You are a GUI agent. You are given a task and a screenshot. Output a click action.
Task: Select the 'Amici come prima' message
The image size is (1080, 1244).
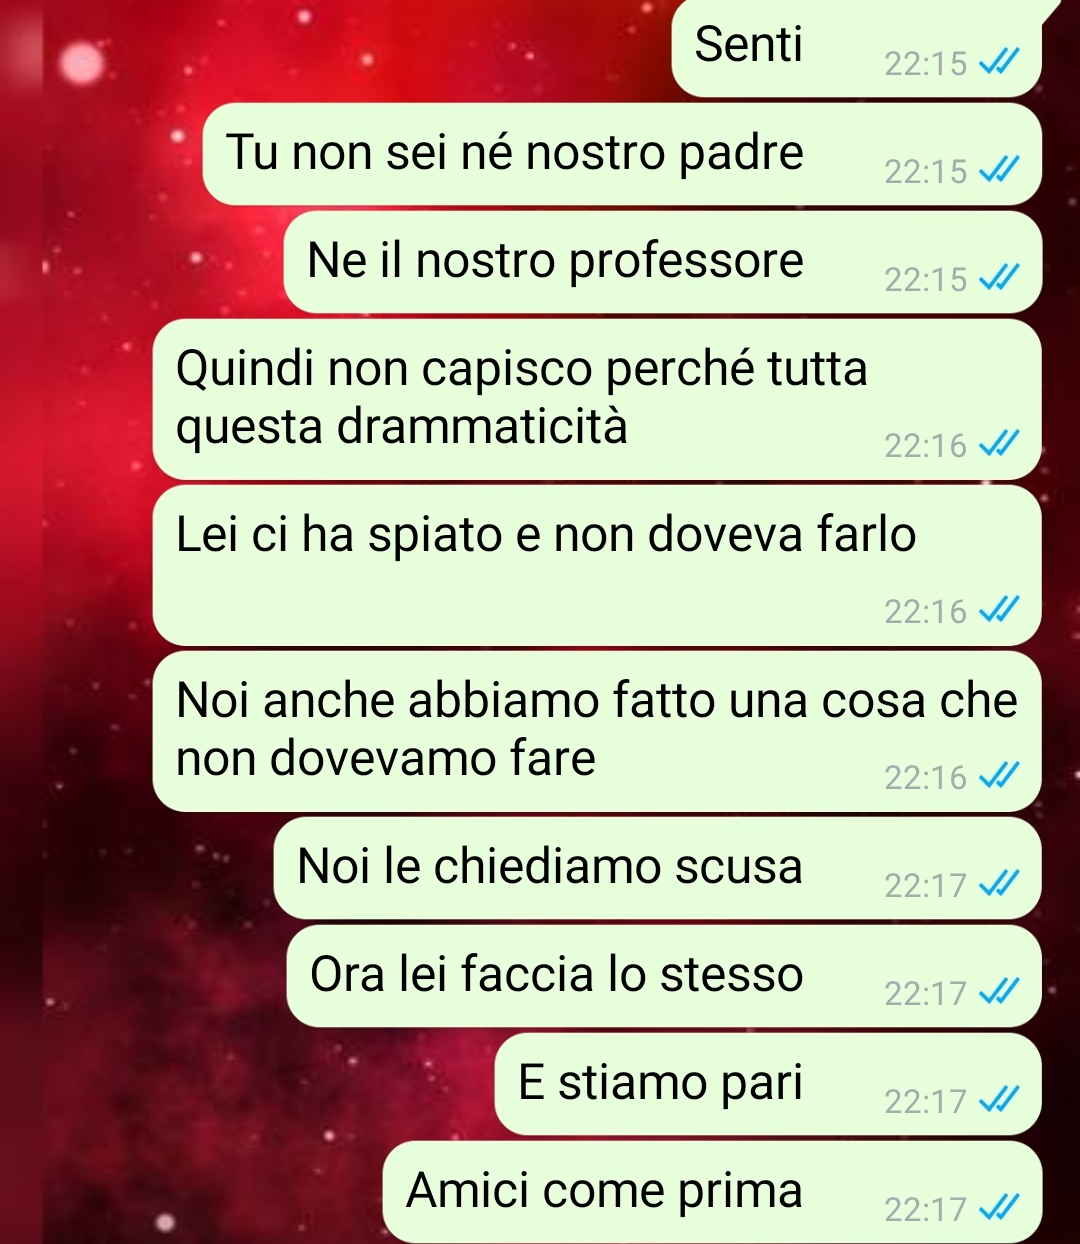click(712, 1192)
